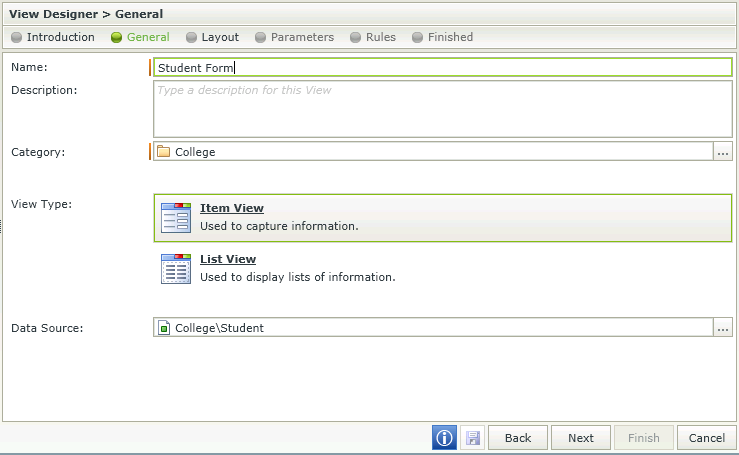Click the 'Name:' label

[x=29, y=67]
